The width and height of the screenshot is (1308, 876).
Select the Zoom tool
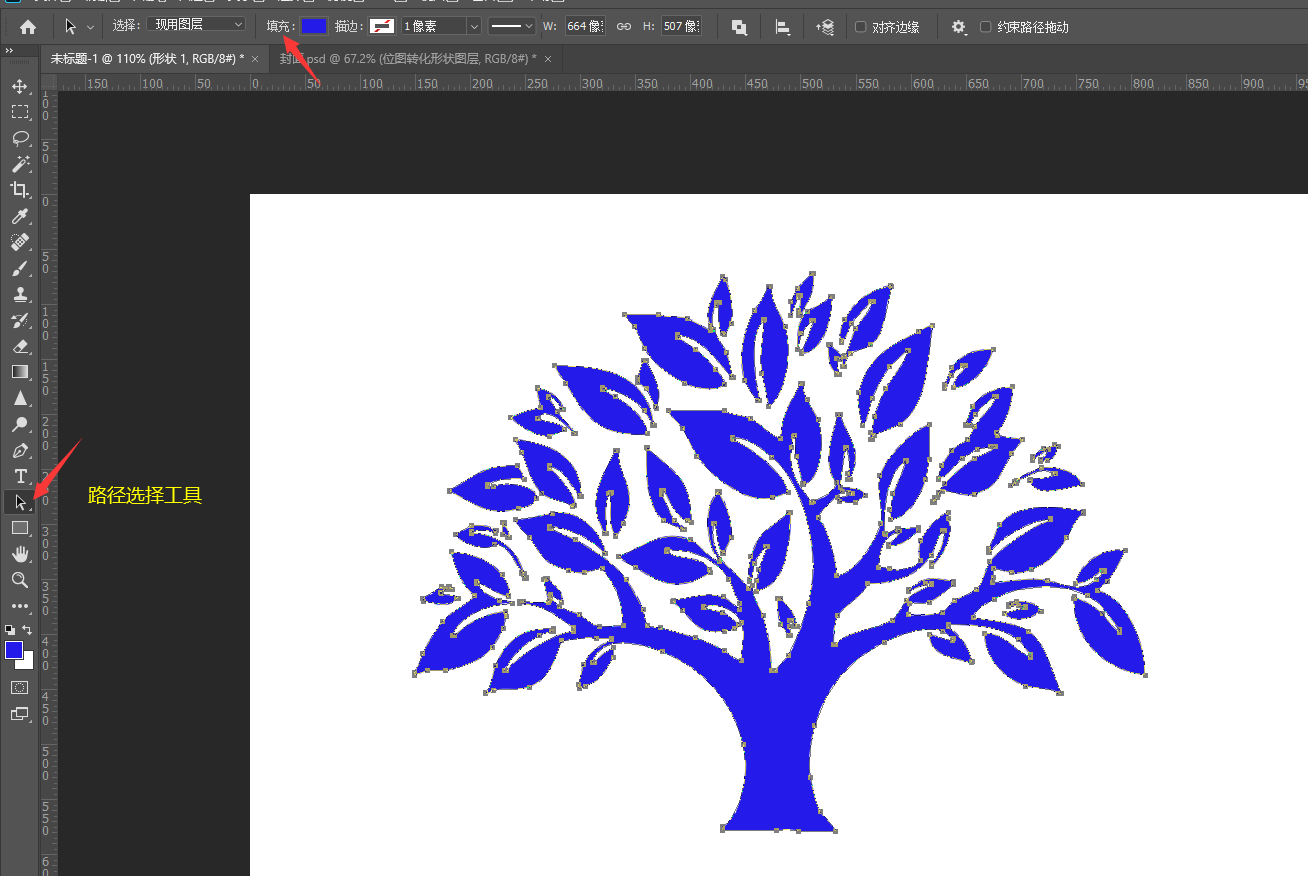(x=19, y=580)
